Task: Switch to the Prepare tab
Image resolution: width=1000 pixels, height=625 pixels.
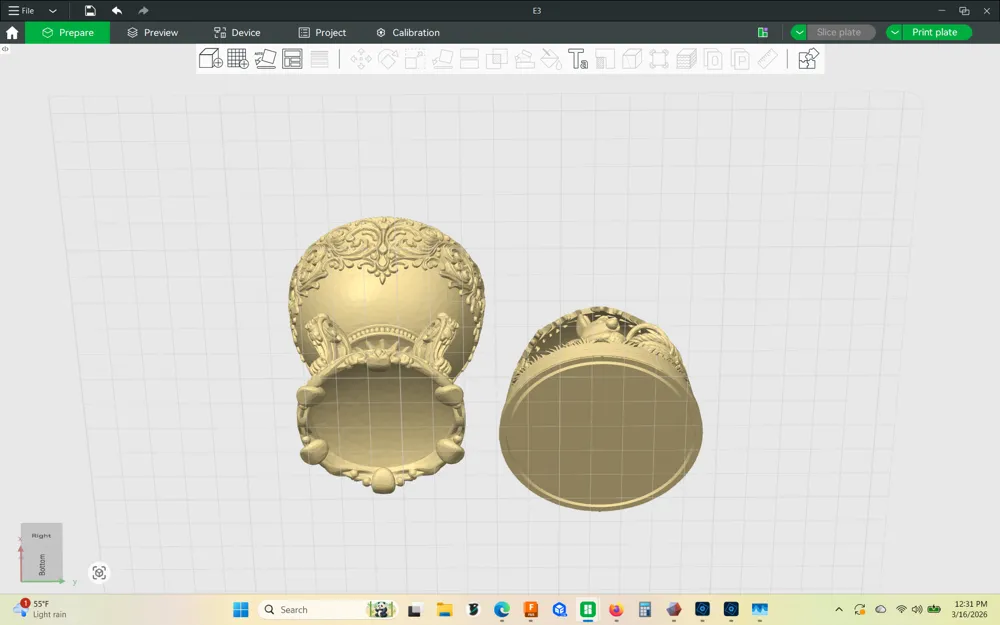Action: click(68, 33)
